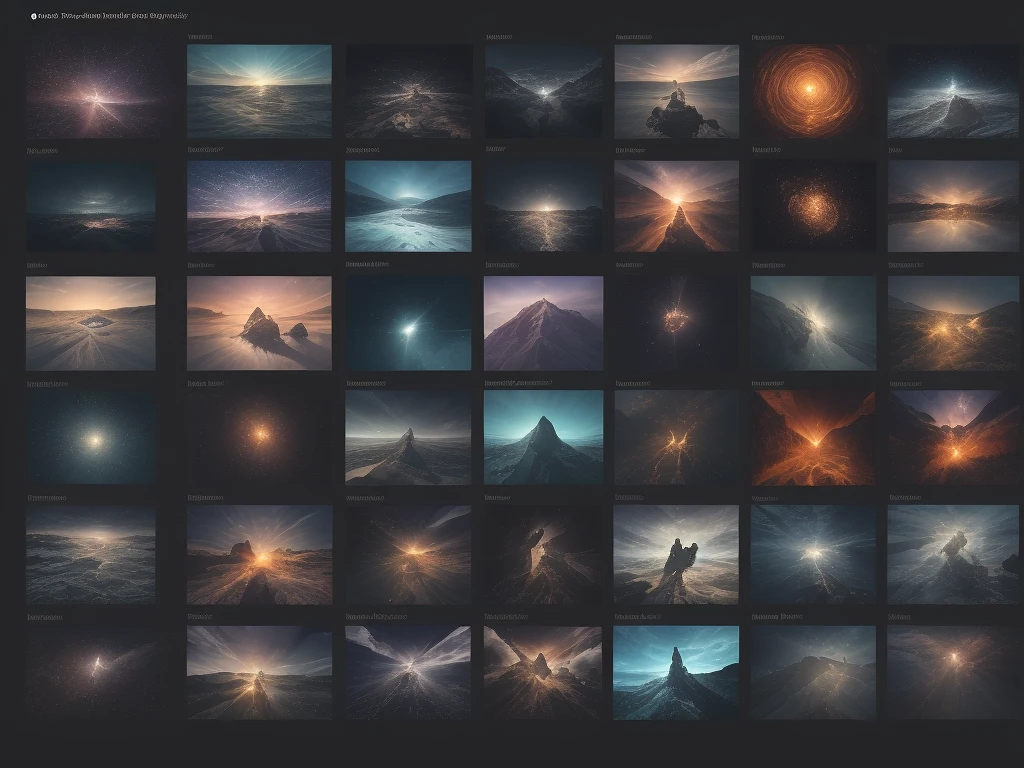Open the orange spiral rings thumbnail
This screenshot has height=768, width=1024.
pos(806,91)
